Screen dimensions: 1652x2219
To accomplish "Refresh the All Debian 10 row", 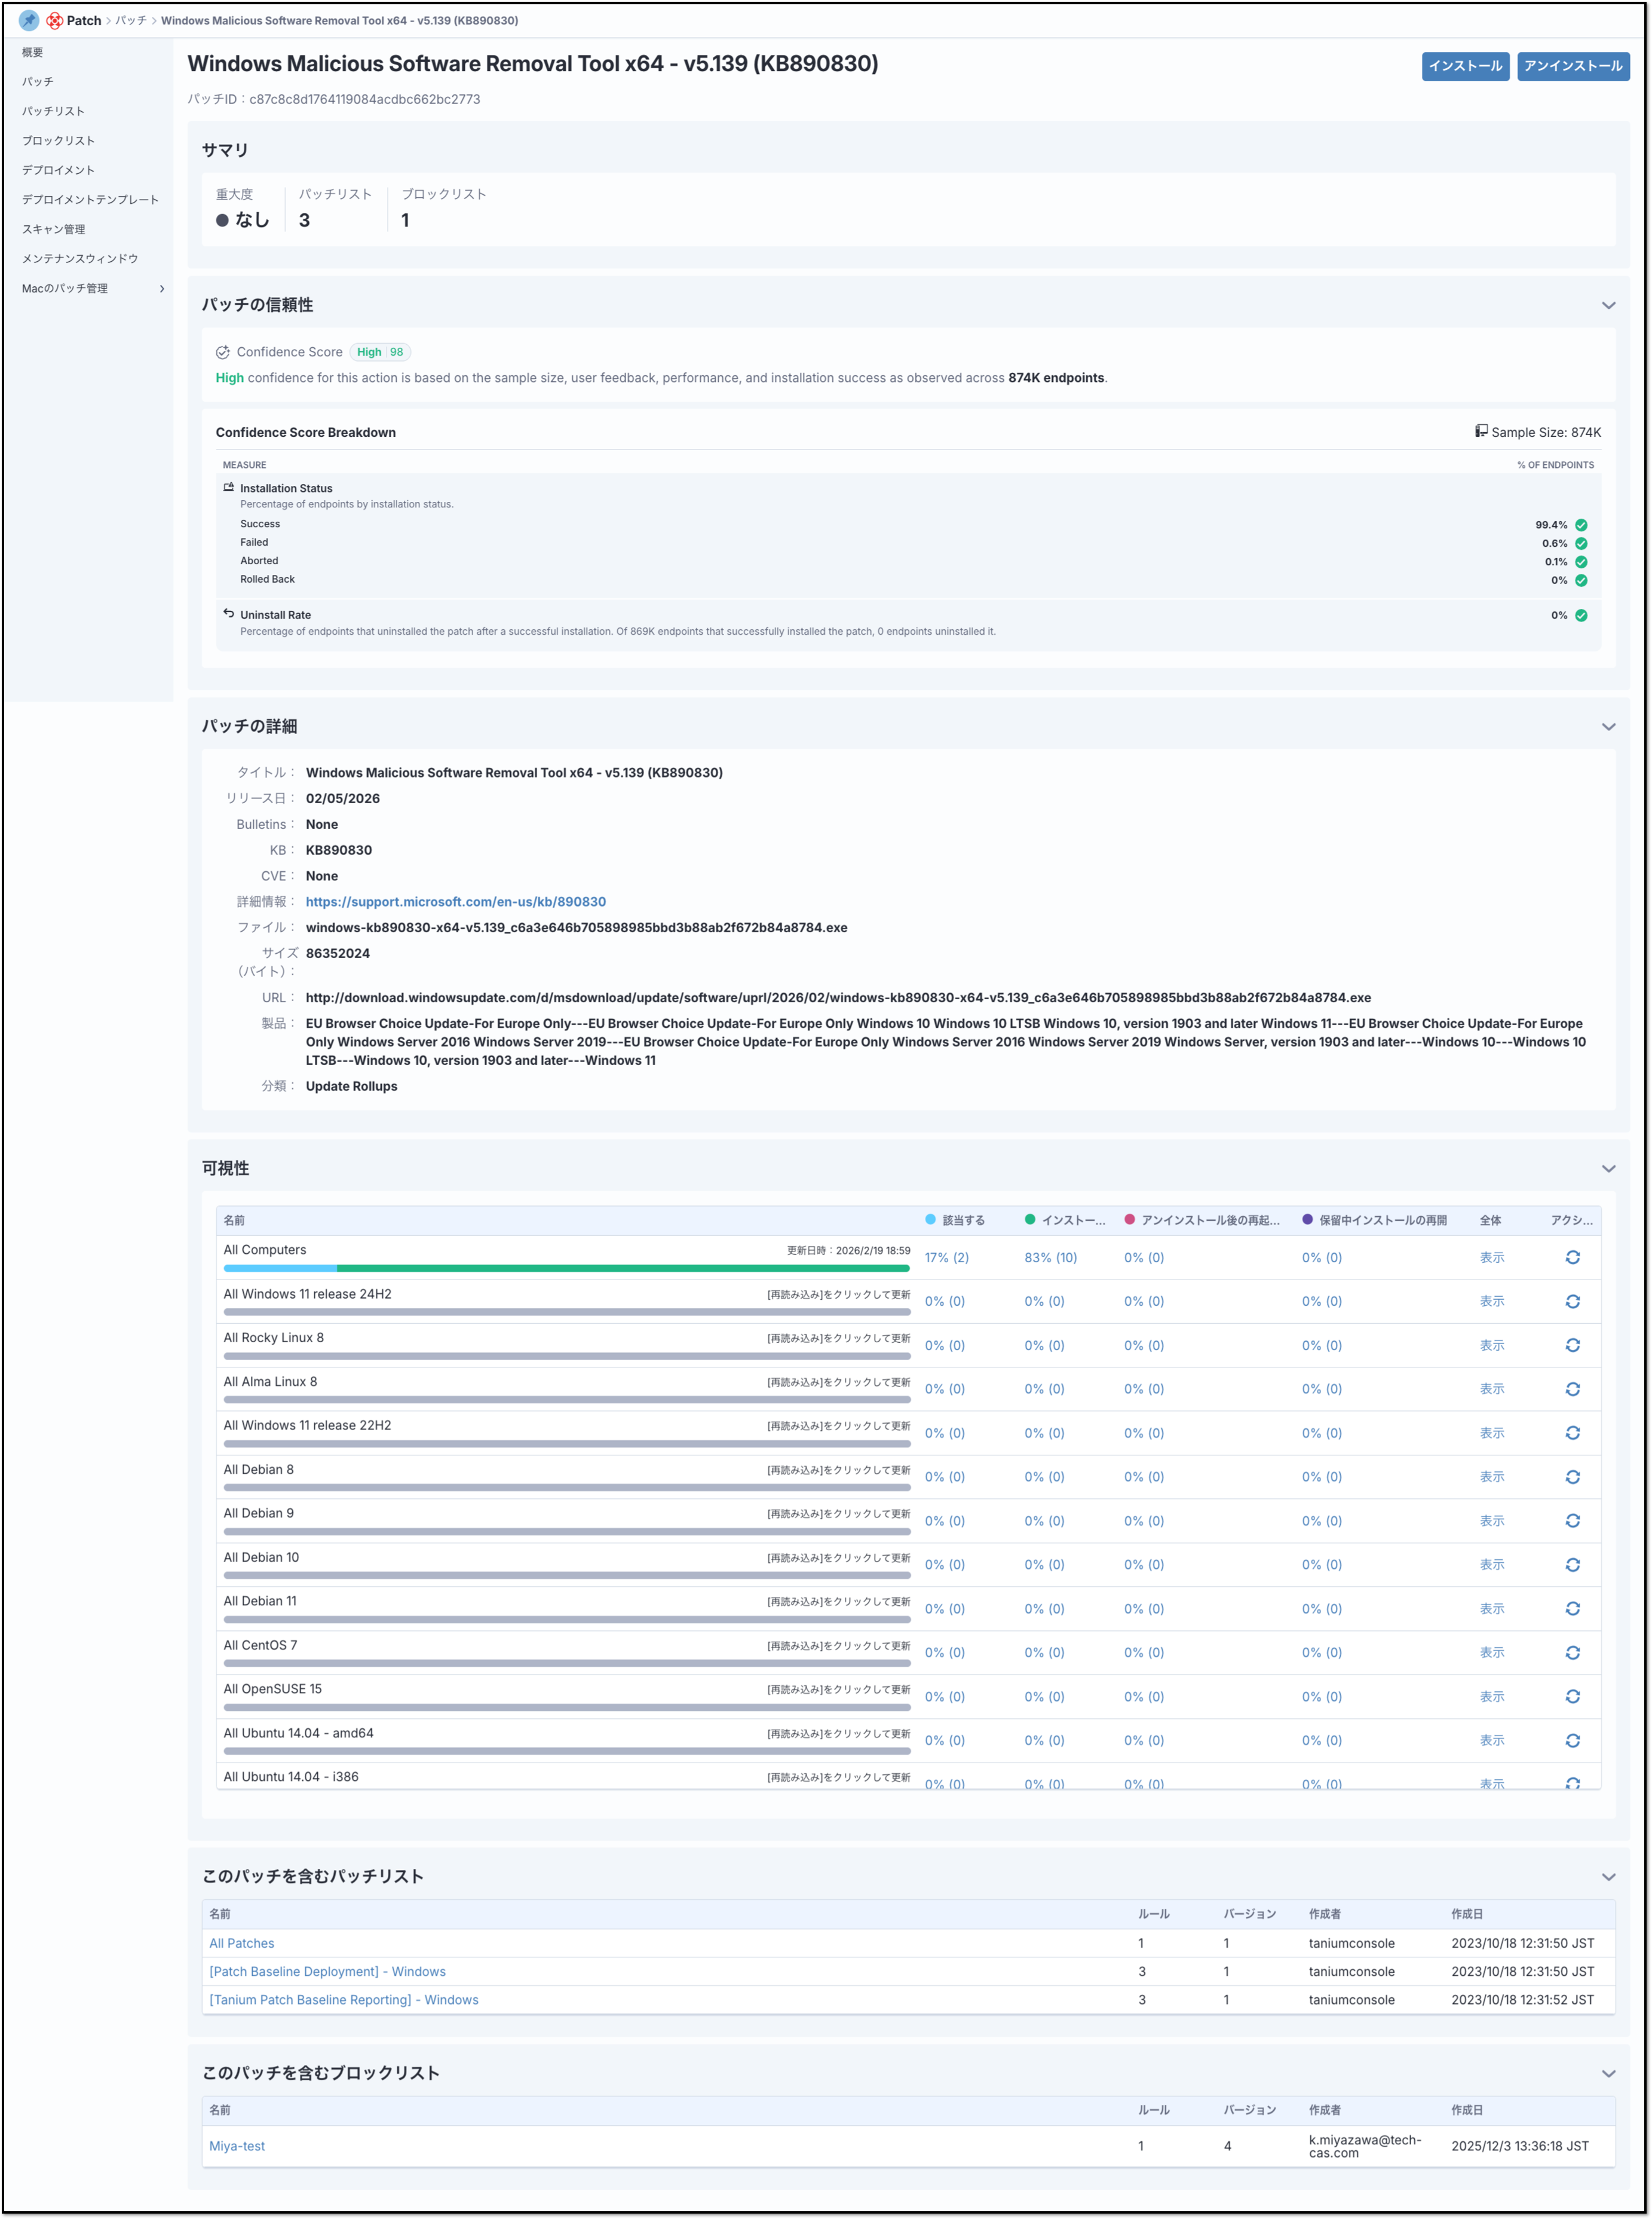I will 1572,1564.
